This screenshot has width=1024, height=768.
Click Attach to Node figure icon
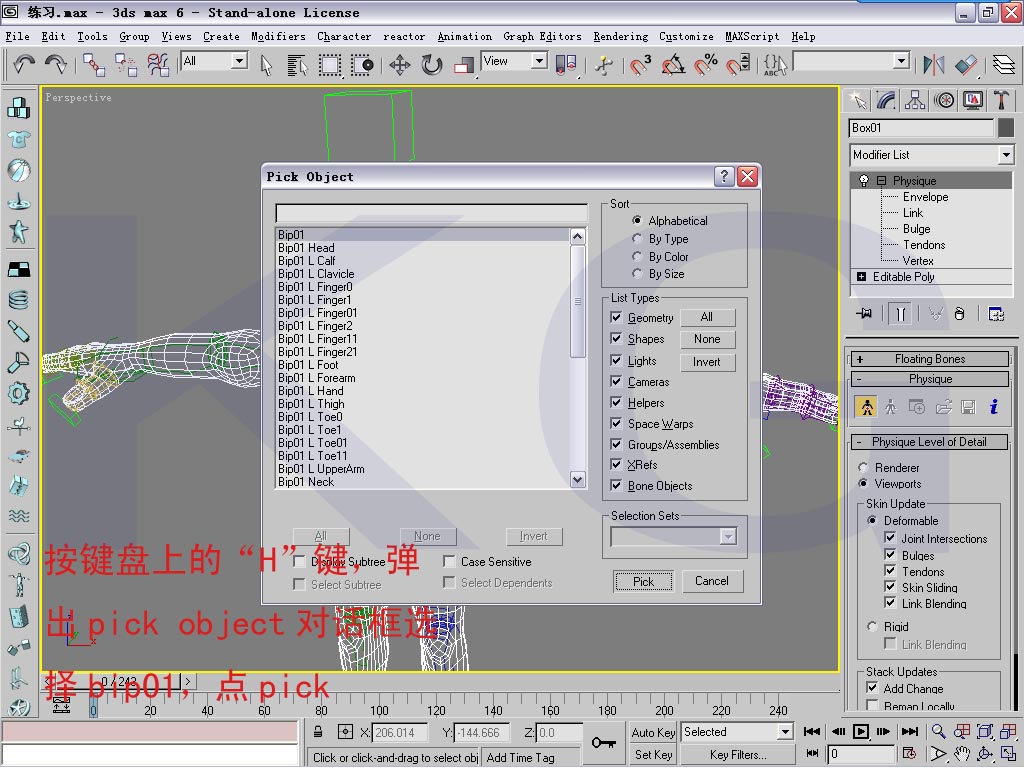(867, 407)
